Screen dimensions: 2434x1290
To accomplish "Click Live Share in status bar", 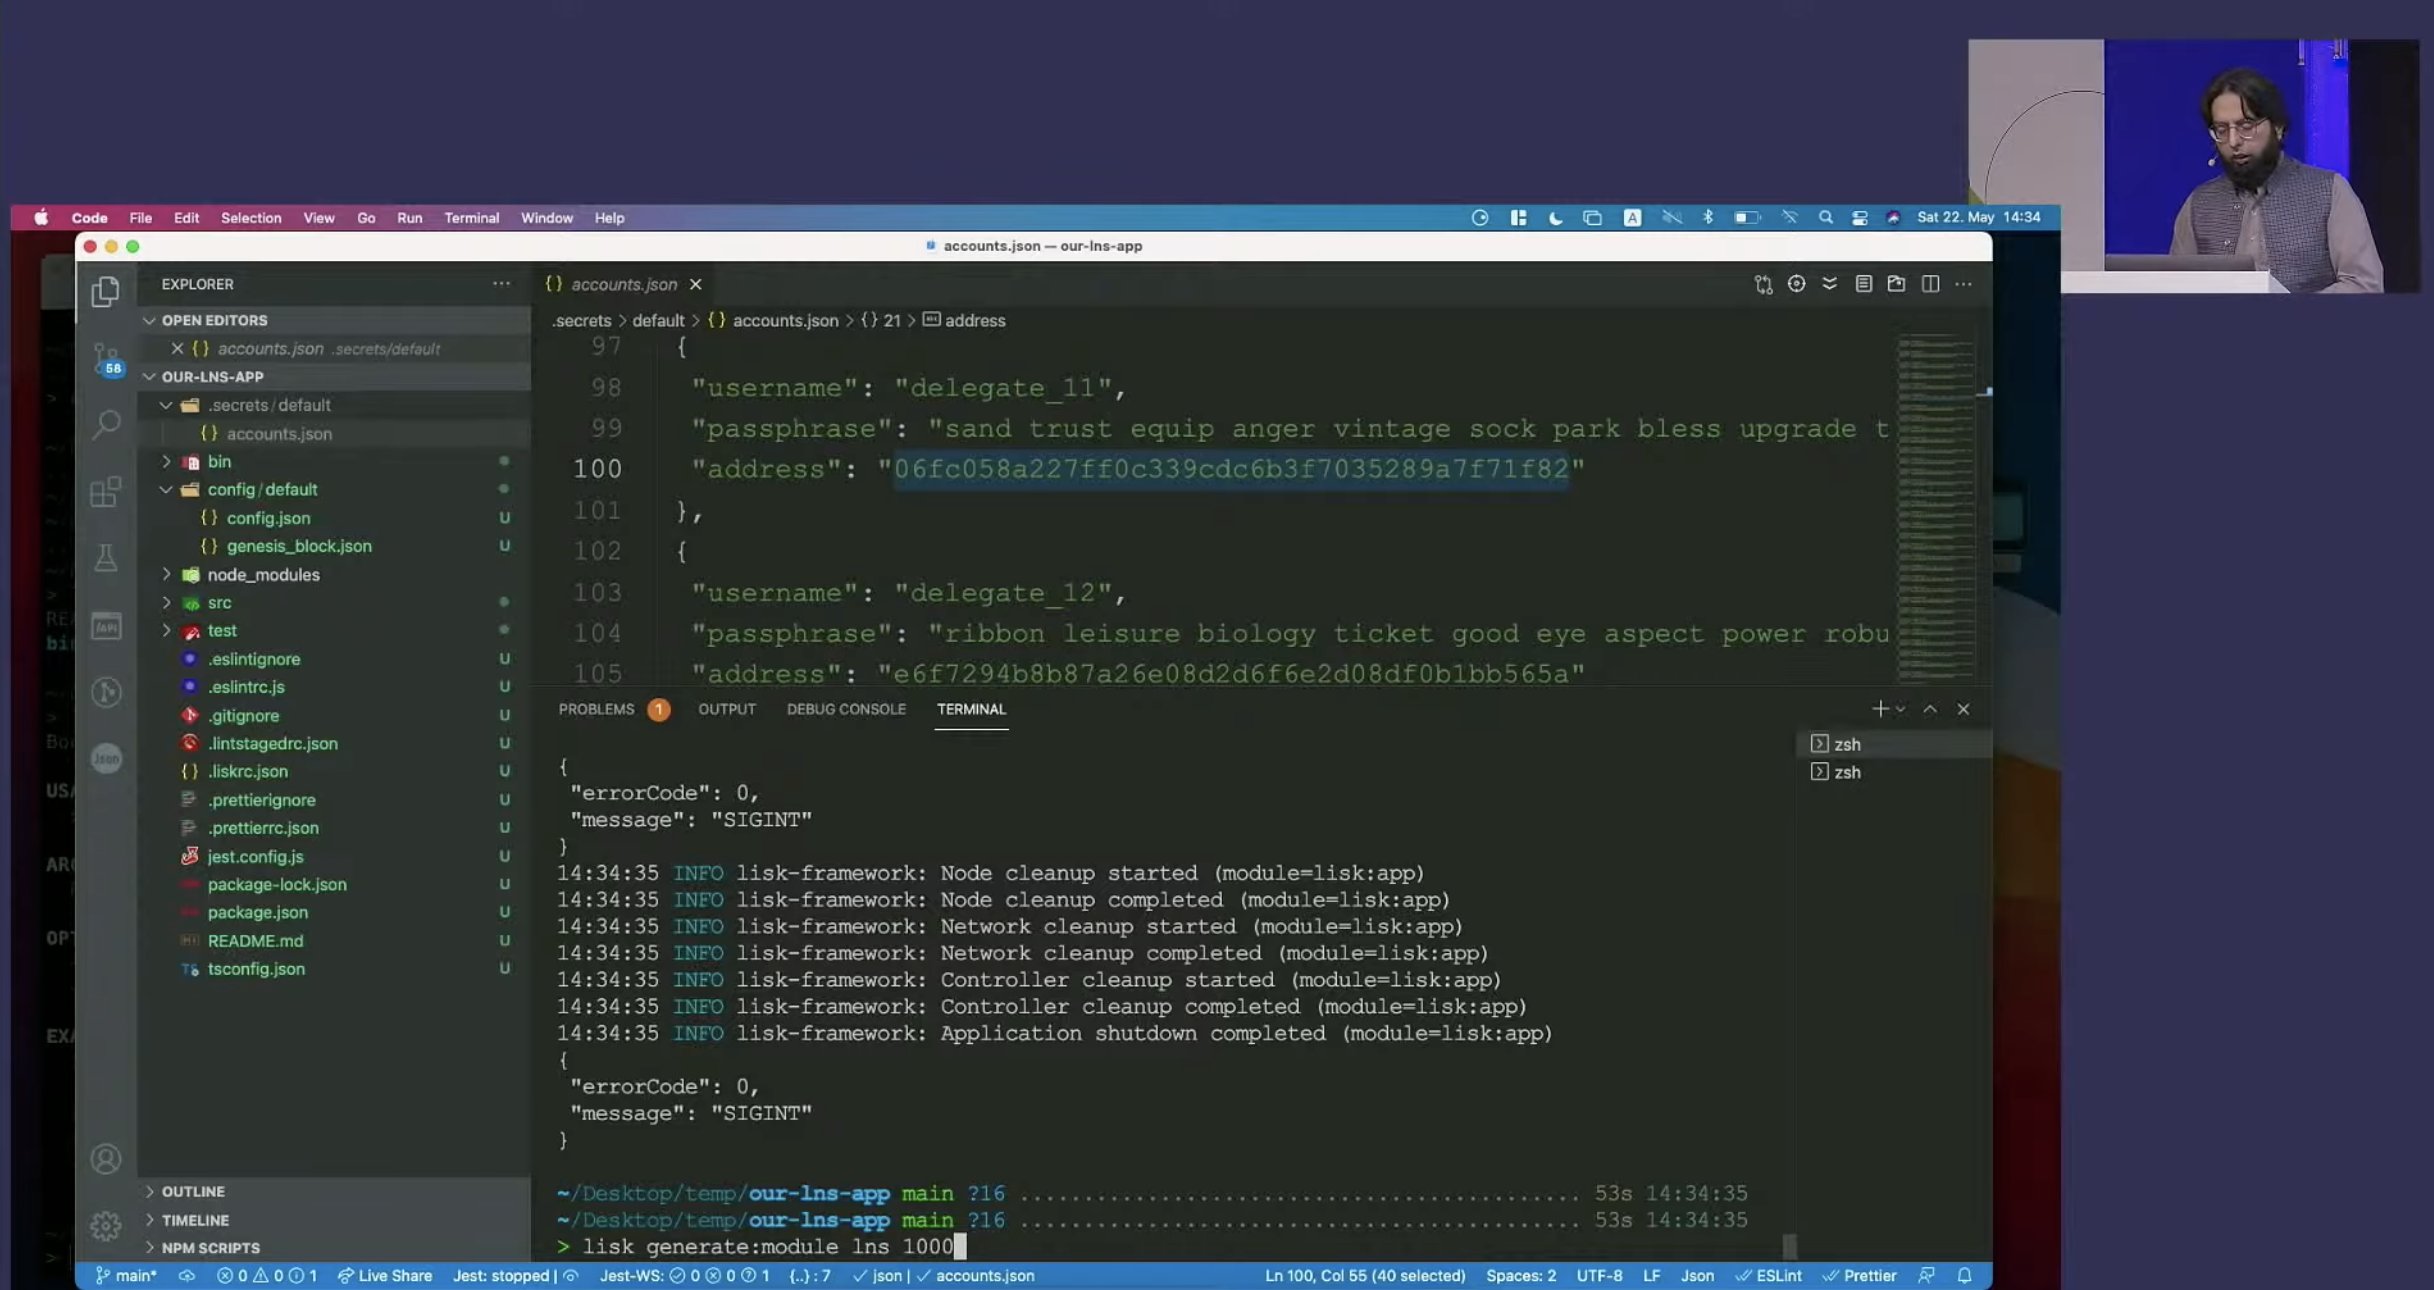I will pos(384,1276).
